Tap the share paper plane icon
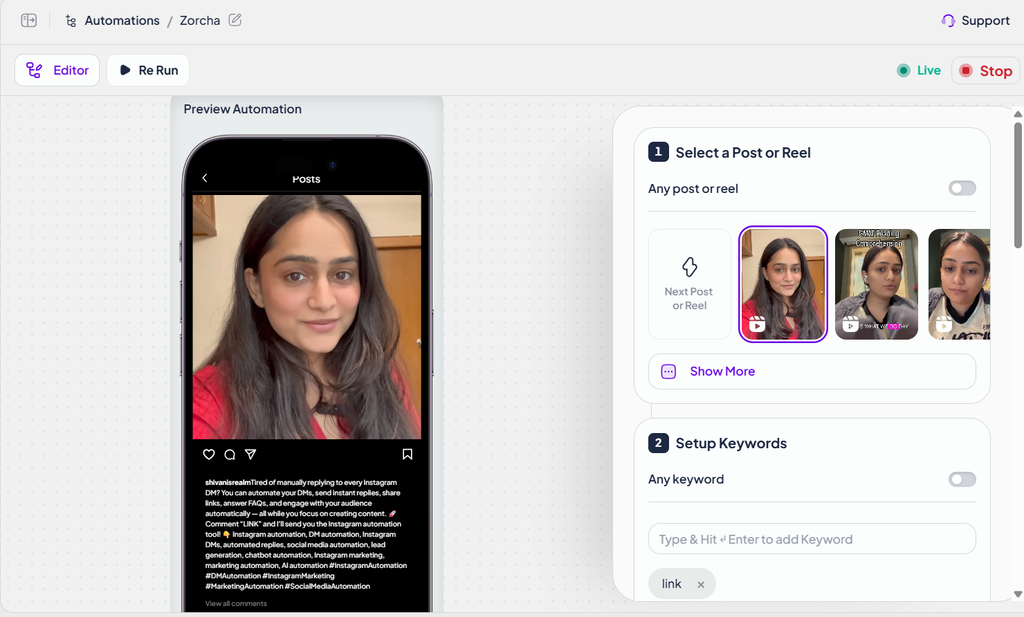1024x617 pixels. 250,454
